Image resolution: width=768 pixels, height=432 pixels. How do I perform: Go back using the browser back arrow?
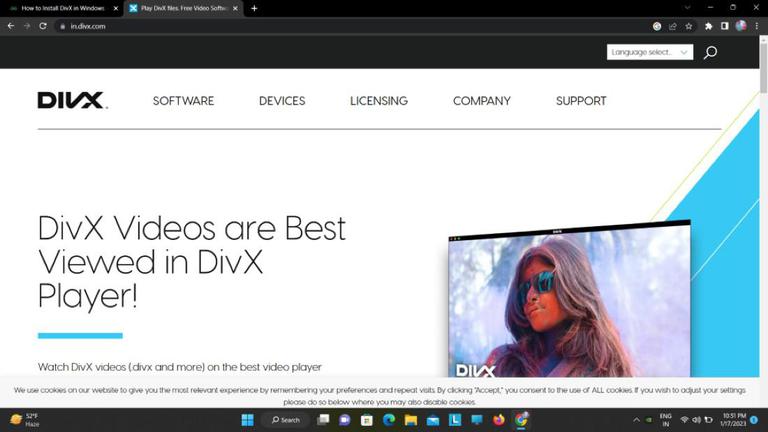(x=11, y=26)
